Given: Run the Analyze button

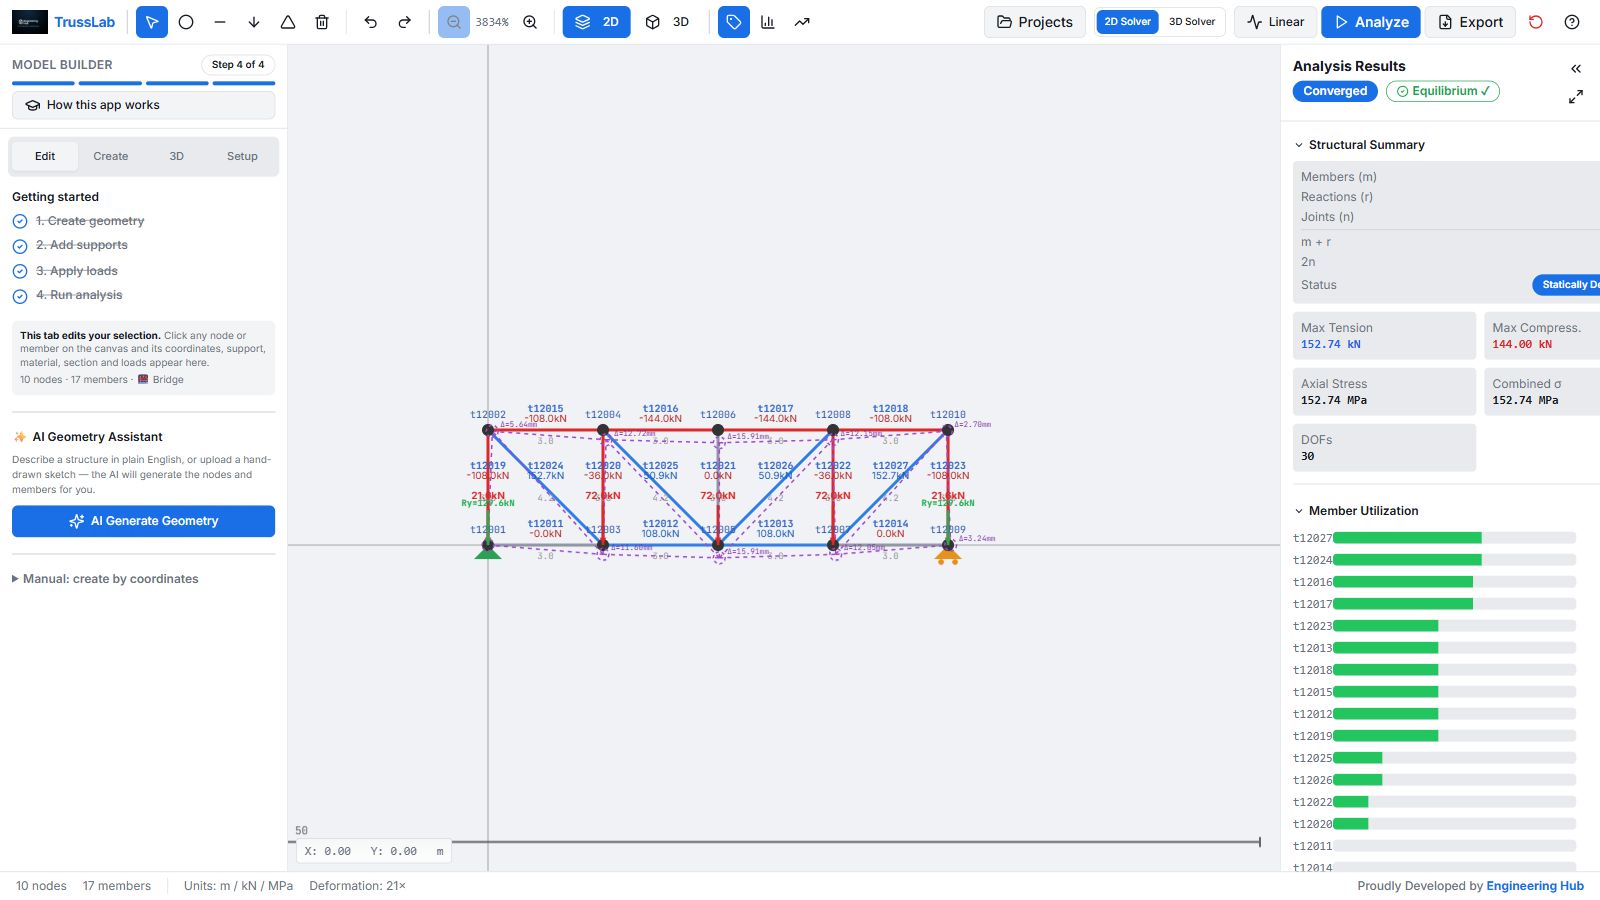Looking at the screenshot, I should click(1371, 22).
